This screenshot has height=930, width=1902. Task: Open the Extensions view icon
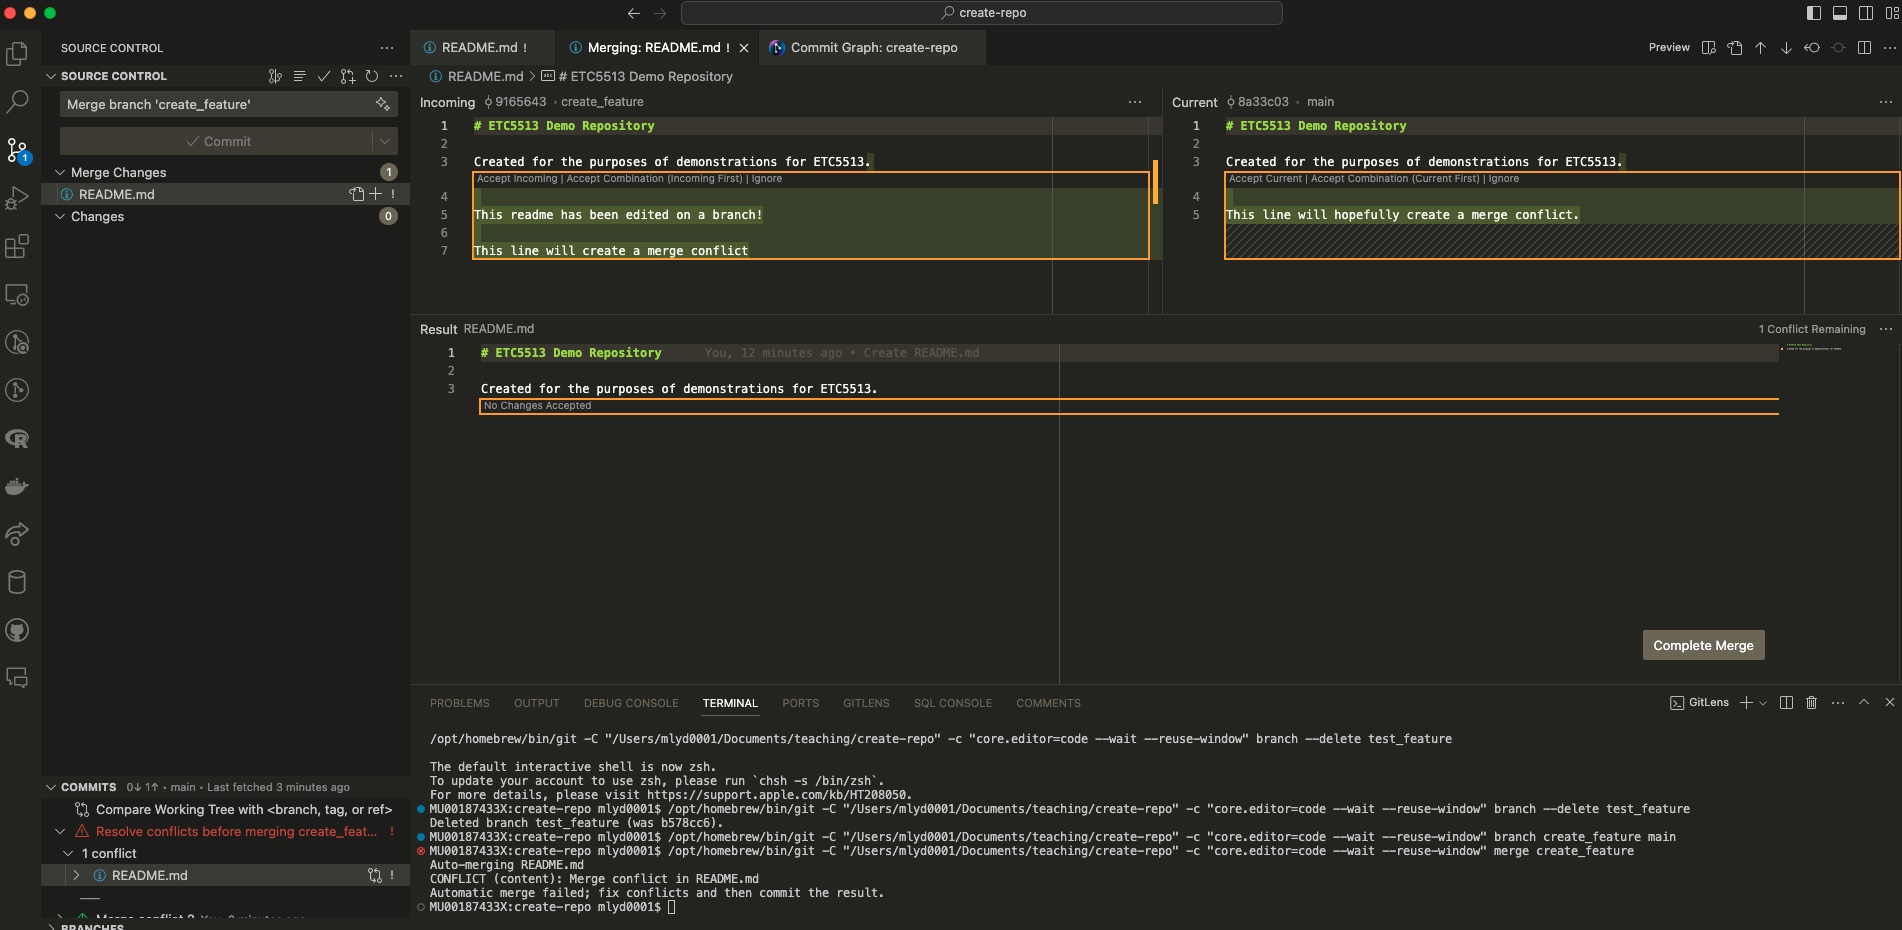coord(17,247)
